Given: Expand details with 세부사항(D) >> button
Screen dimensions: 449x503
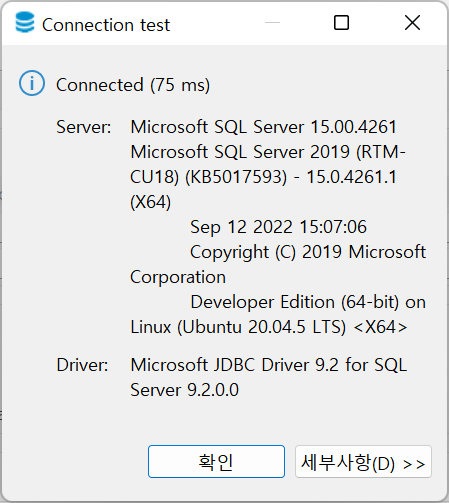Looking at the screenshot, I should pyautogui.click(x=363, y=461).
